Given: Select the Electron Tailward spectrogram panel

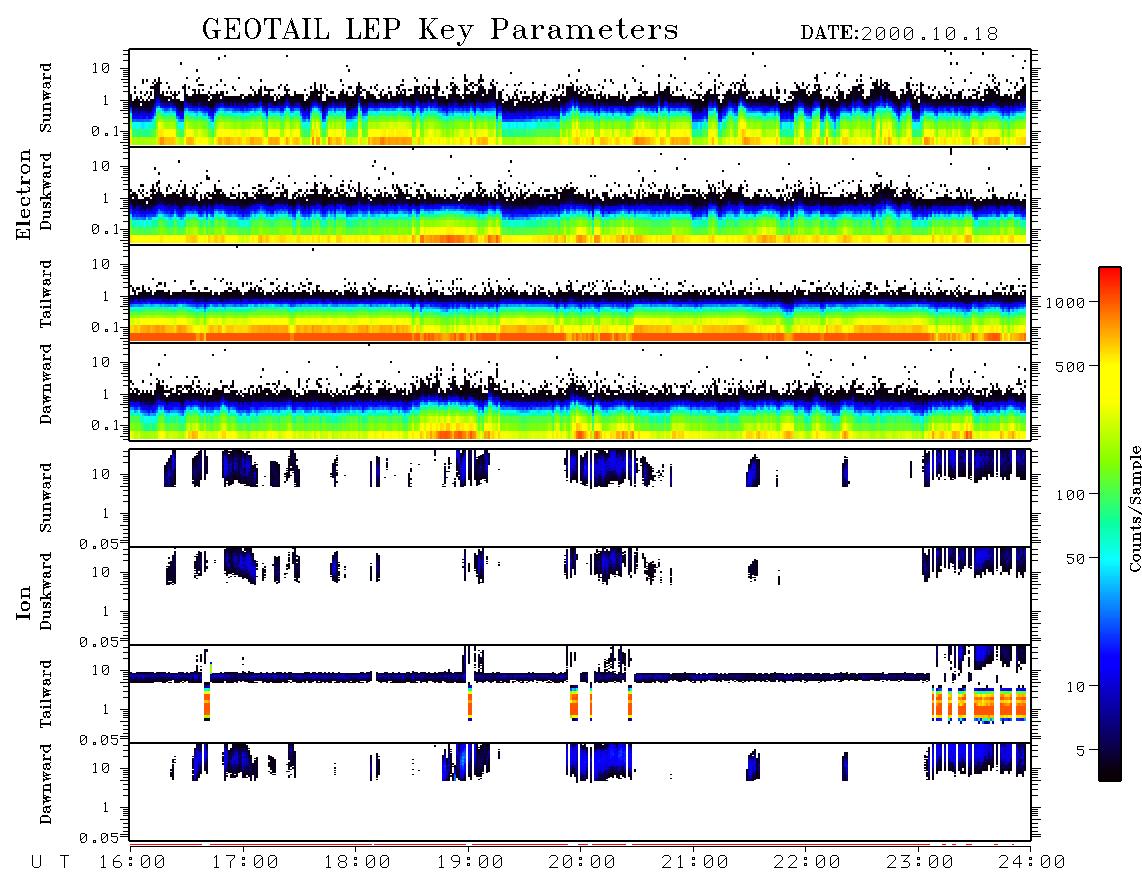Looking at the screenshot, I should [580, 294].
